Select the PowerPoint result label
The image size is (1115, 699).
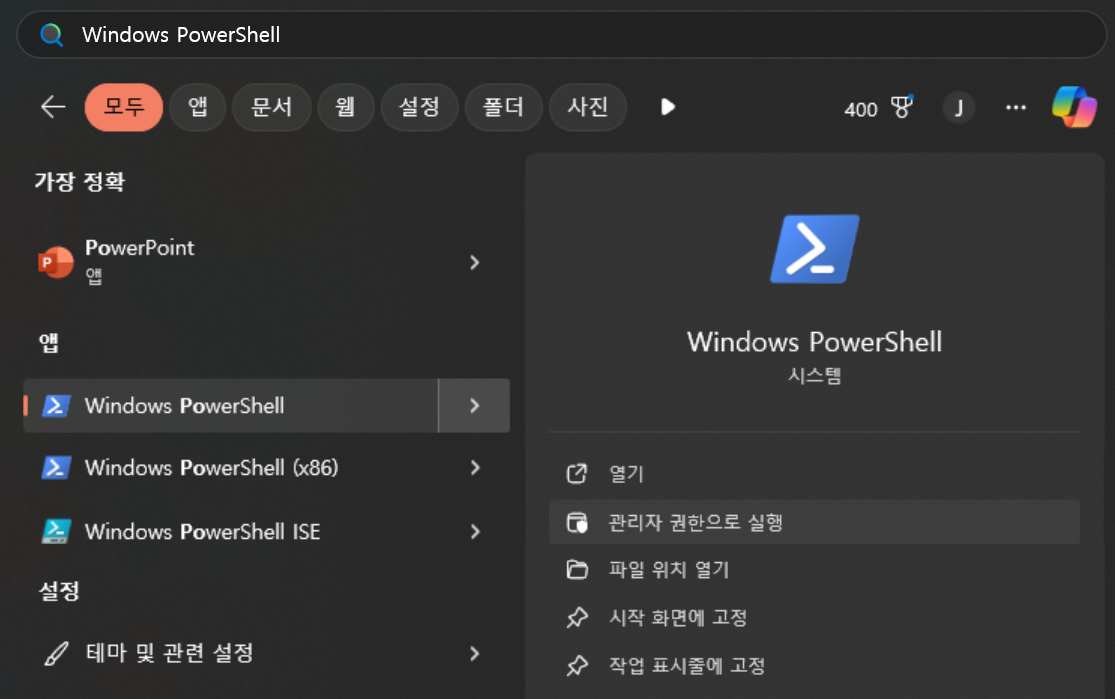pyautogui.click(x=139, y=247)
